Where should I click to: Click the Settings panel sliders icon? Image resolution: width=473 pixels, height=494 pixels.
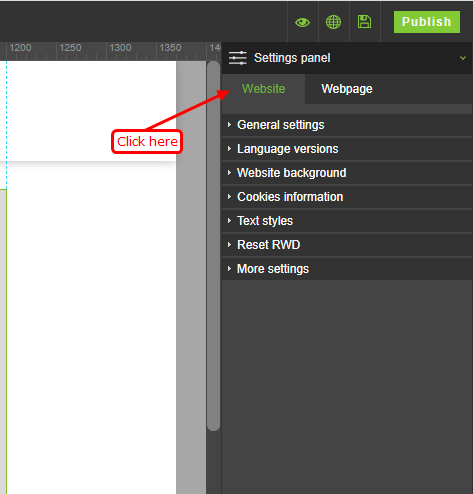tap(238, 58)
